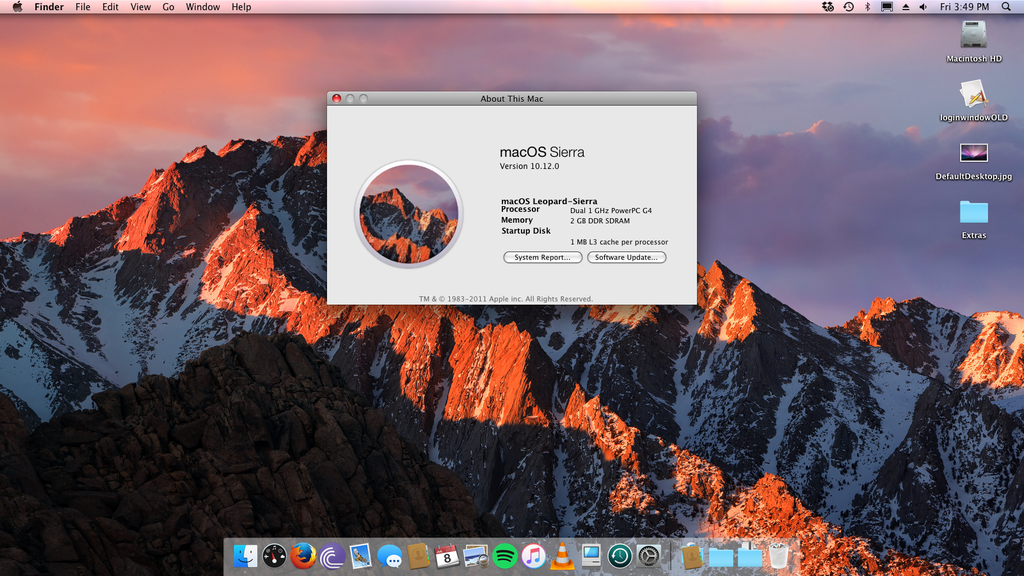Launch the VLC traffic cone player
1024x576 pixels.
pos(562,556)
